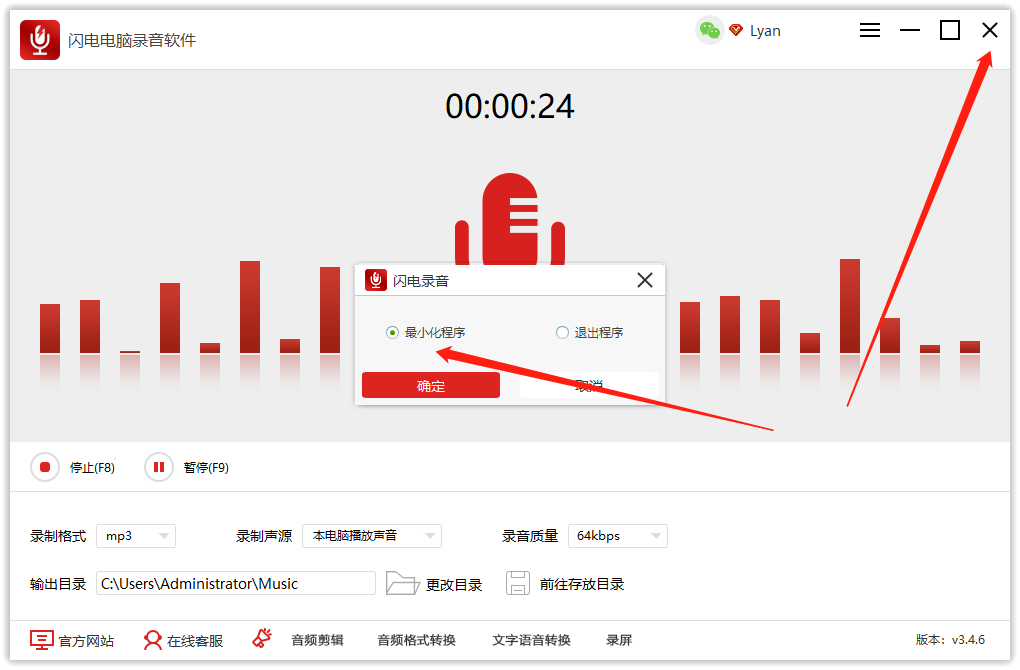Image resolution: width=1020 pixels, height=670 pixels.
Task: Click the 闪电录音 dialog logo icon
Action: (x=375, y=280)
